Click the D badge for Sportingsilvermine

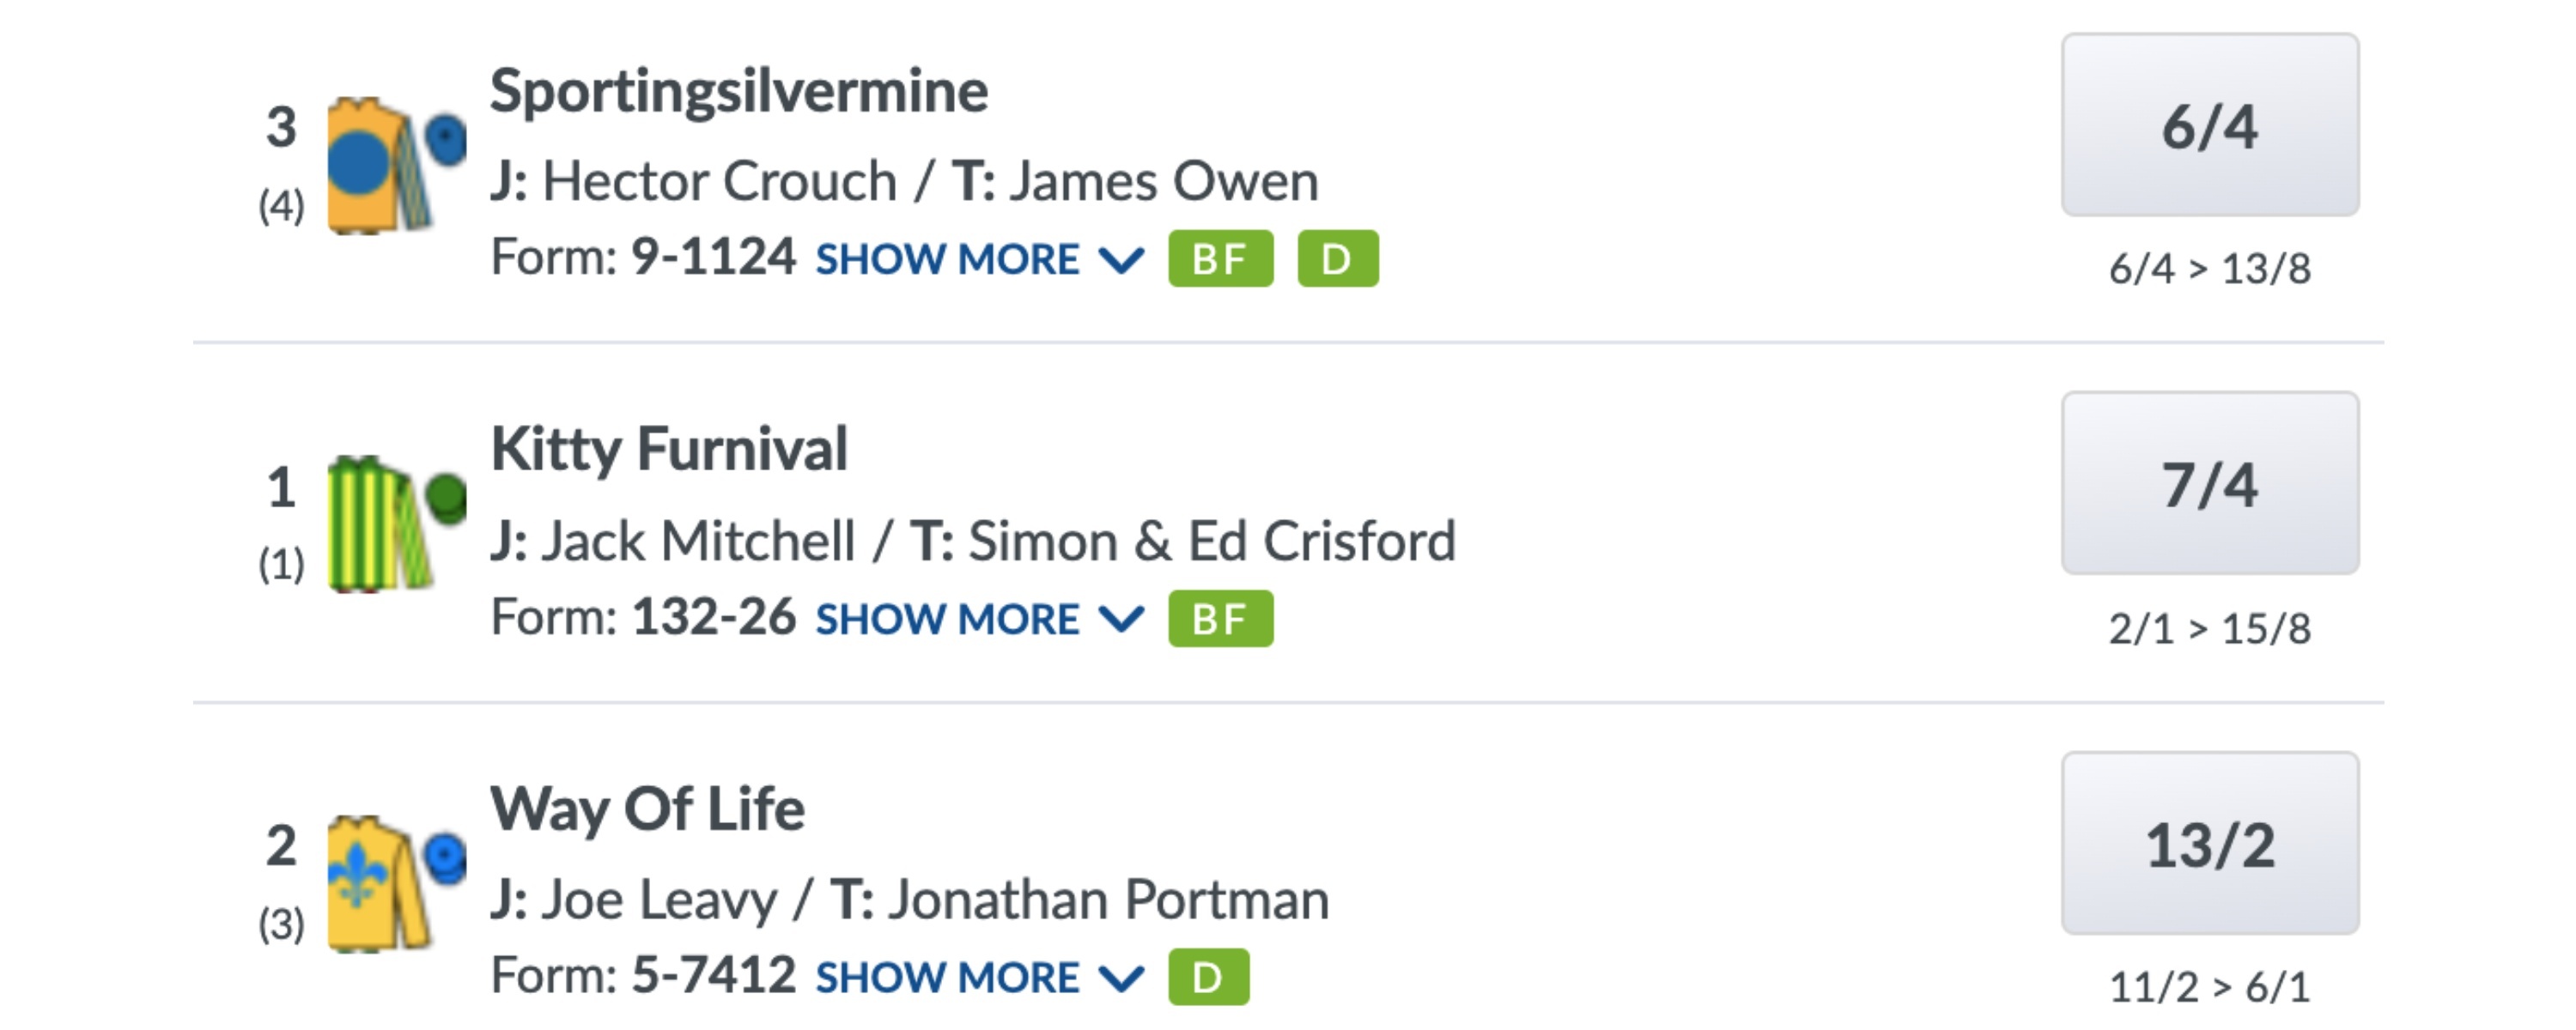coord(1337,259)
